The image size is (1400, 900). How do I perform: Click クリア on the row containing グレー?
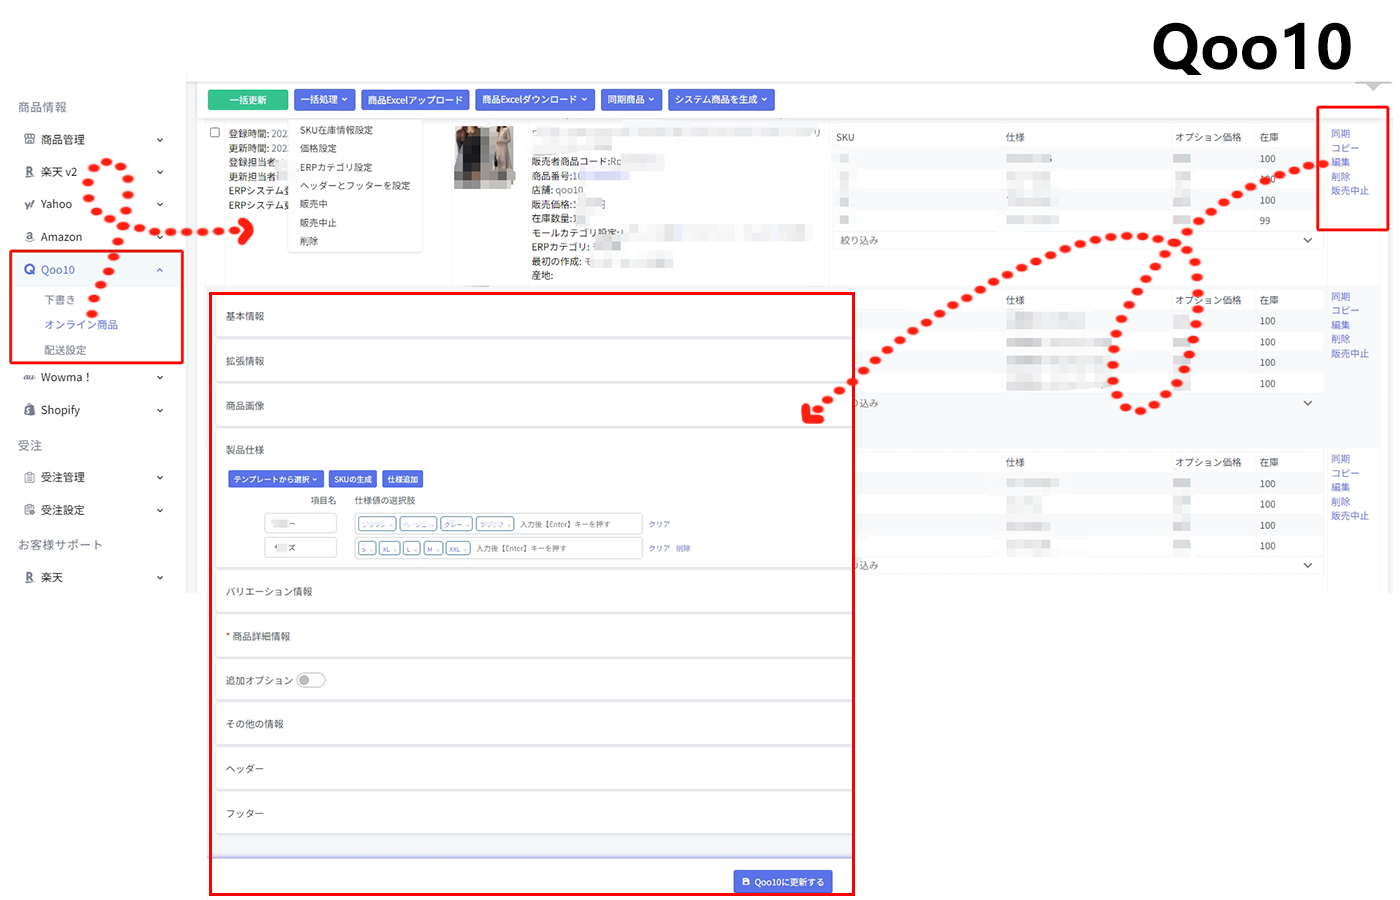(x=659, y=524)
